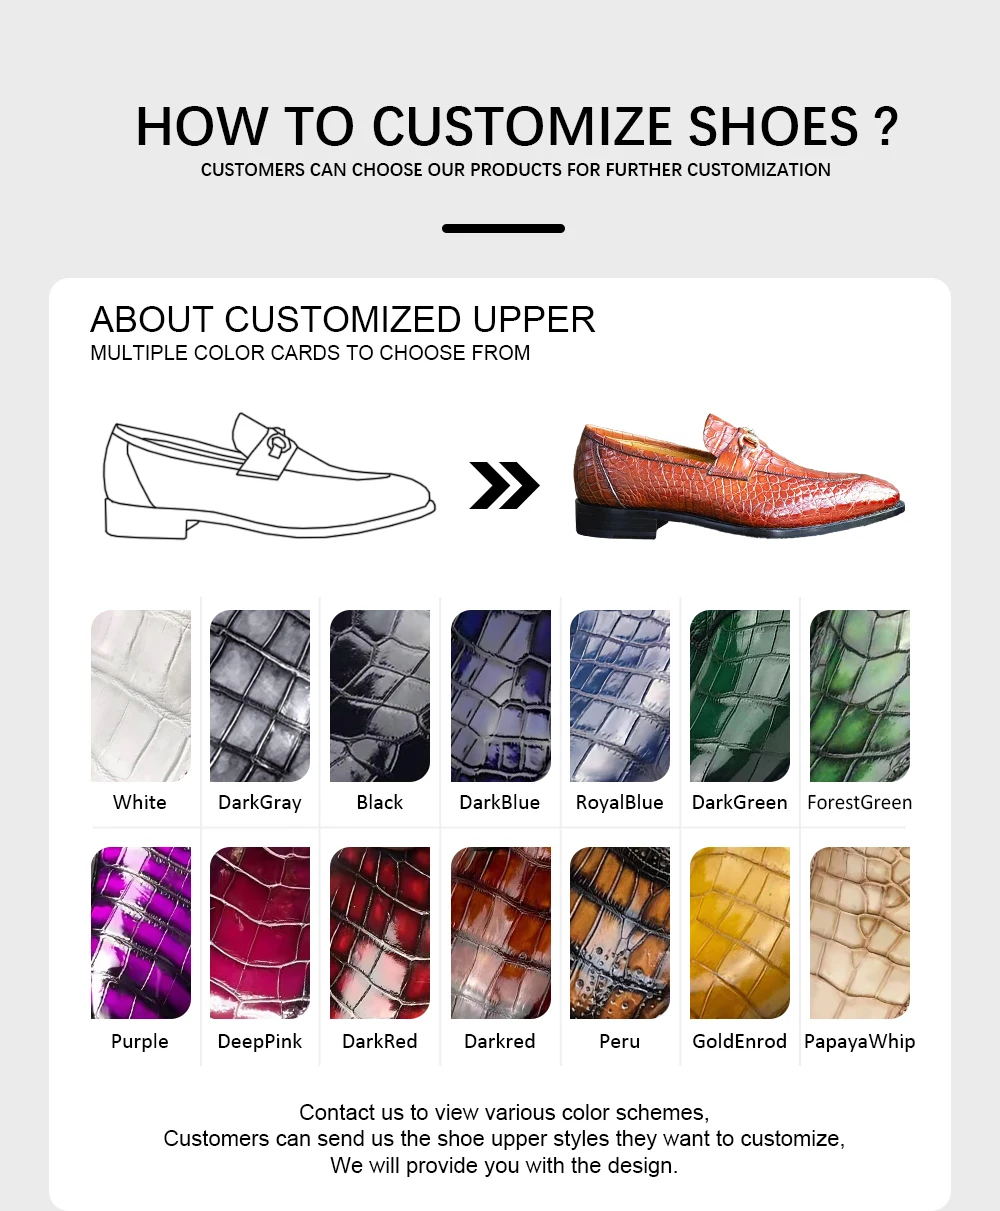1000x1211 pixels.
Task: Select the PapayaWhip beige swatch
Action: [860, 933]
